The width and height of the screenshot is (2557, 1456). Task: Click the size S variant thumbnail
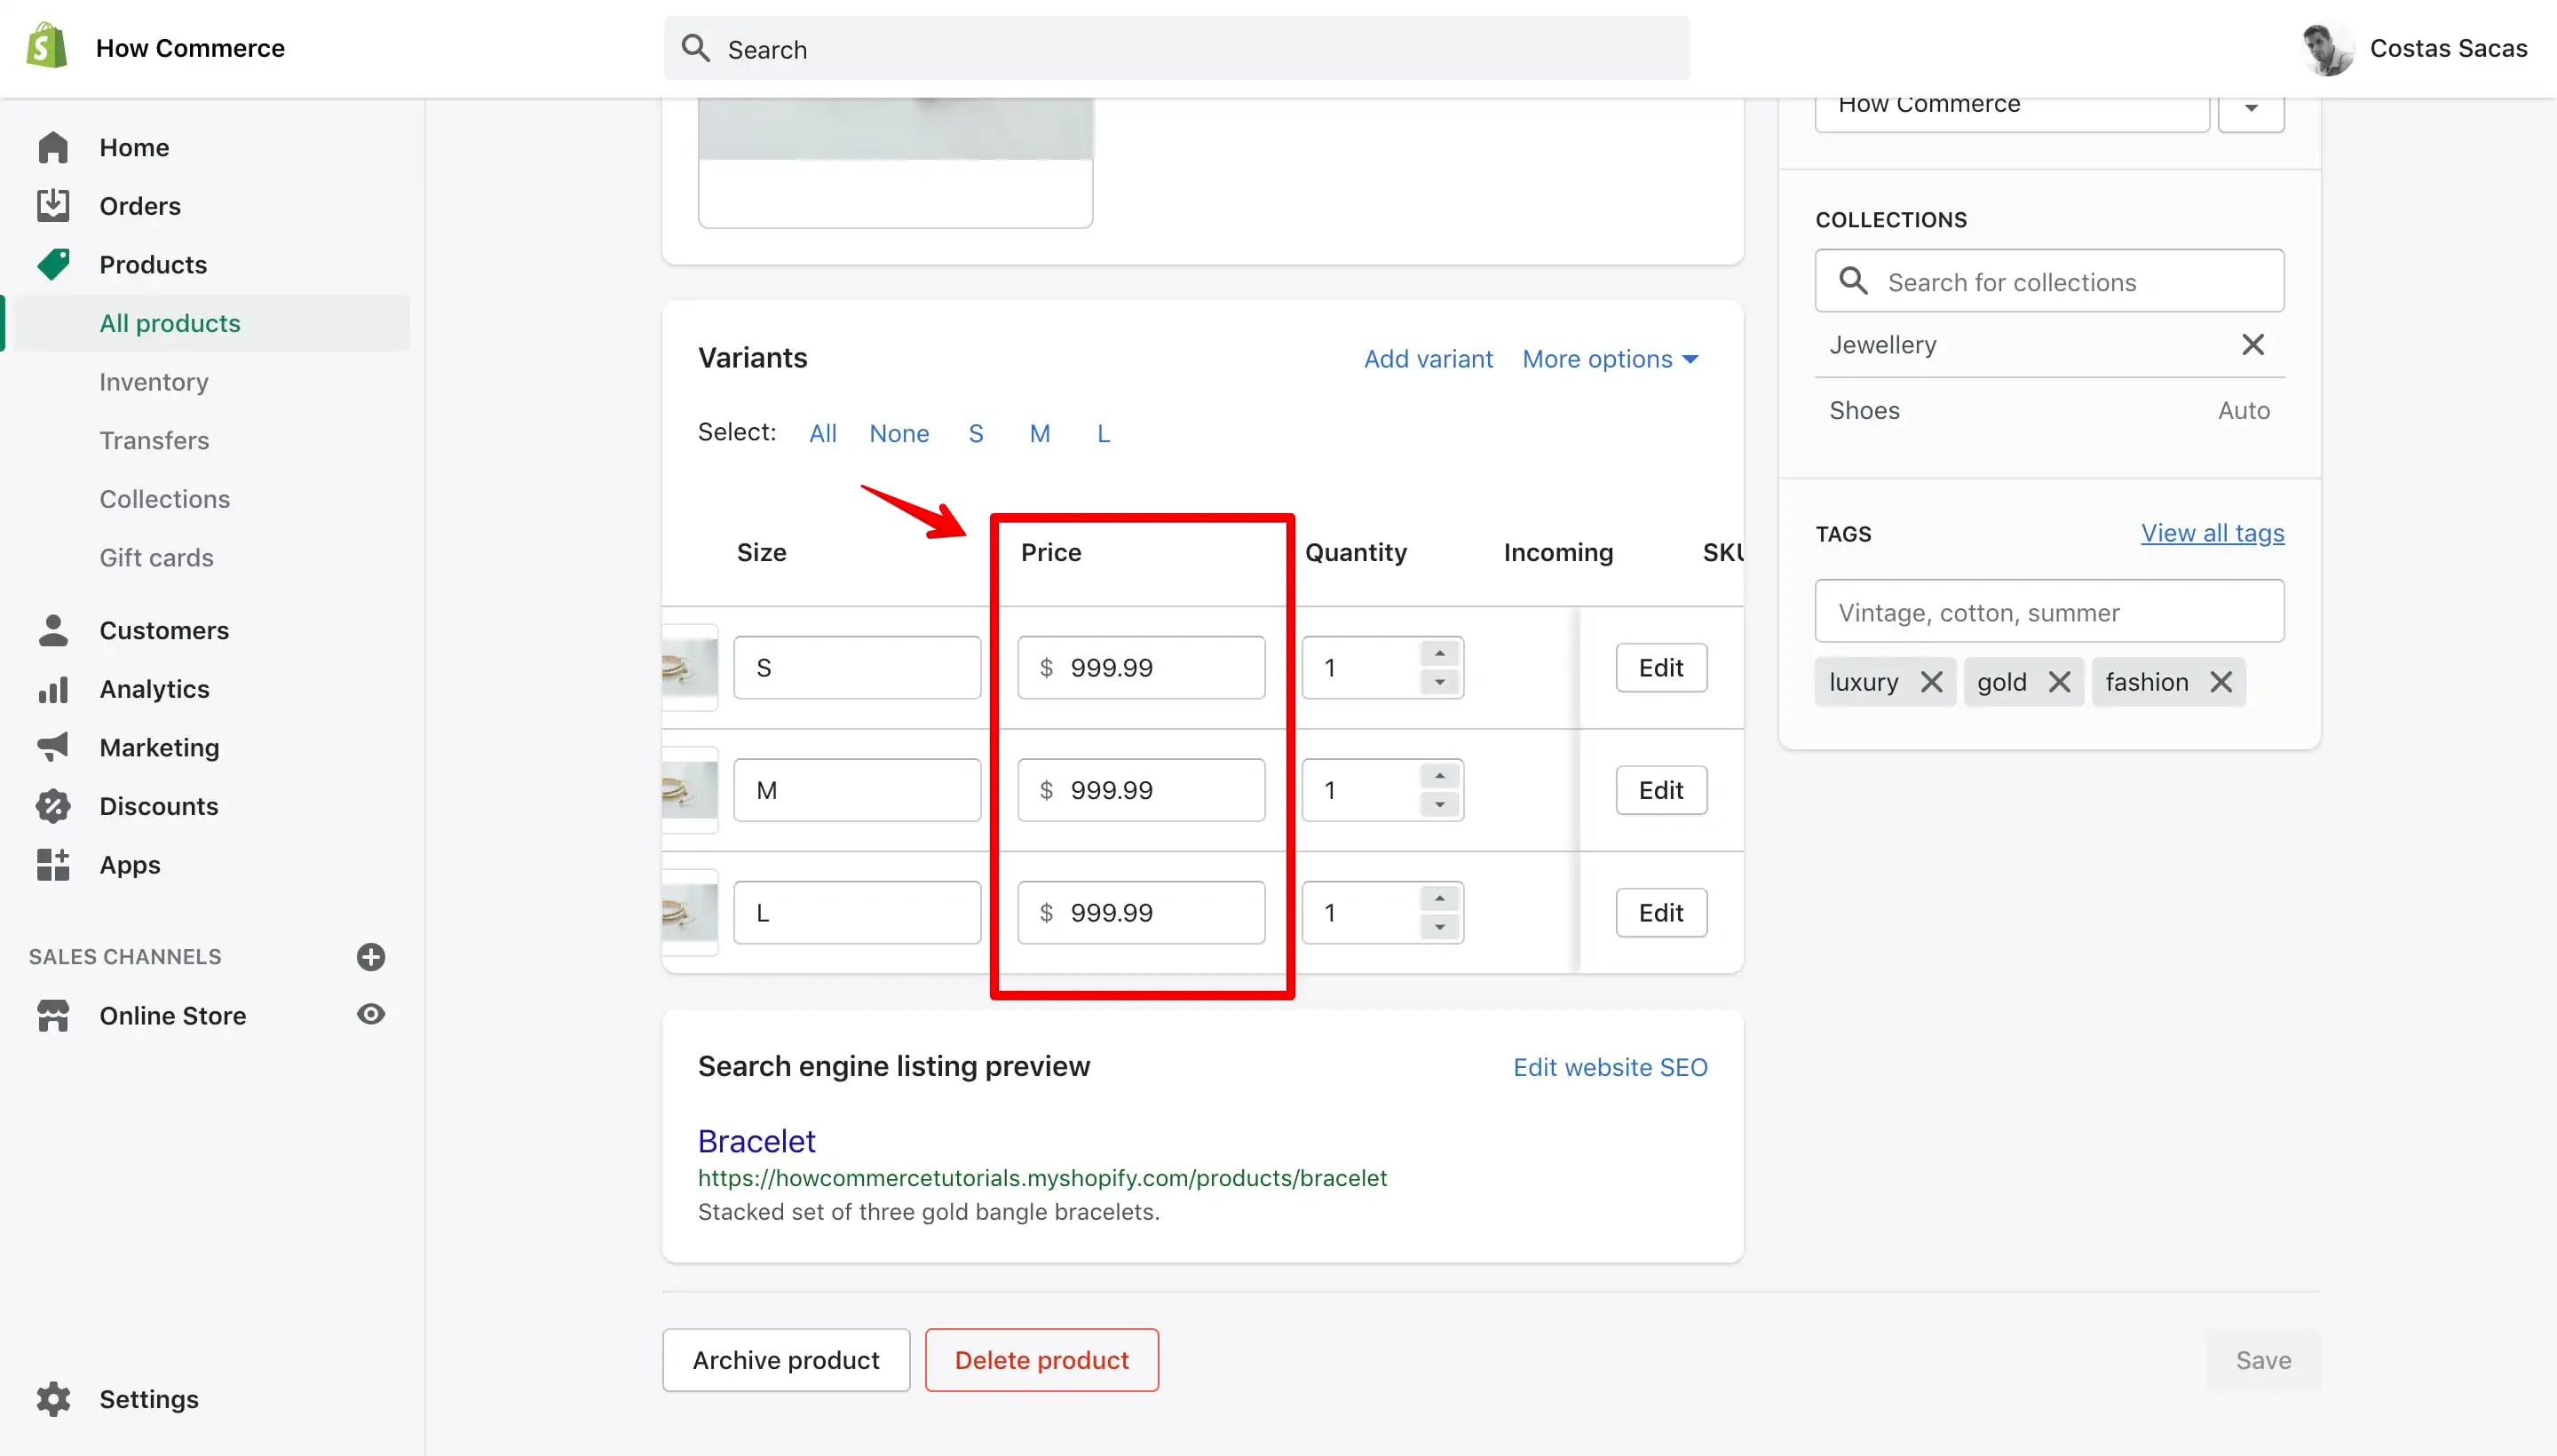[690, 667]
